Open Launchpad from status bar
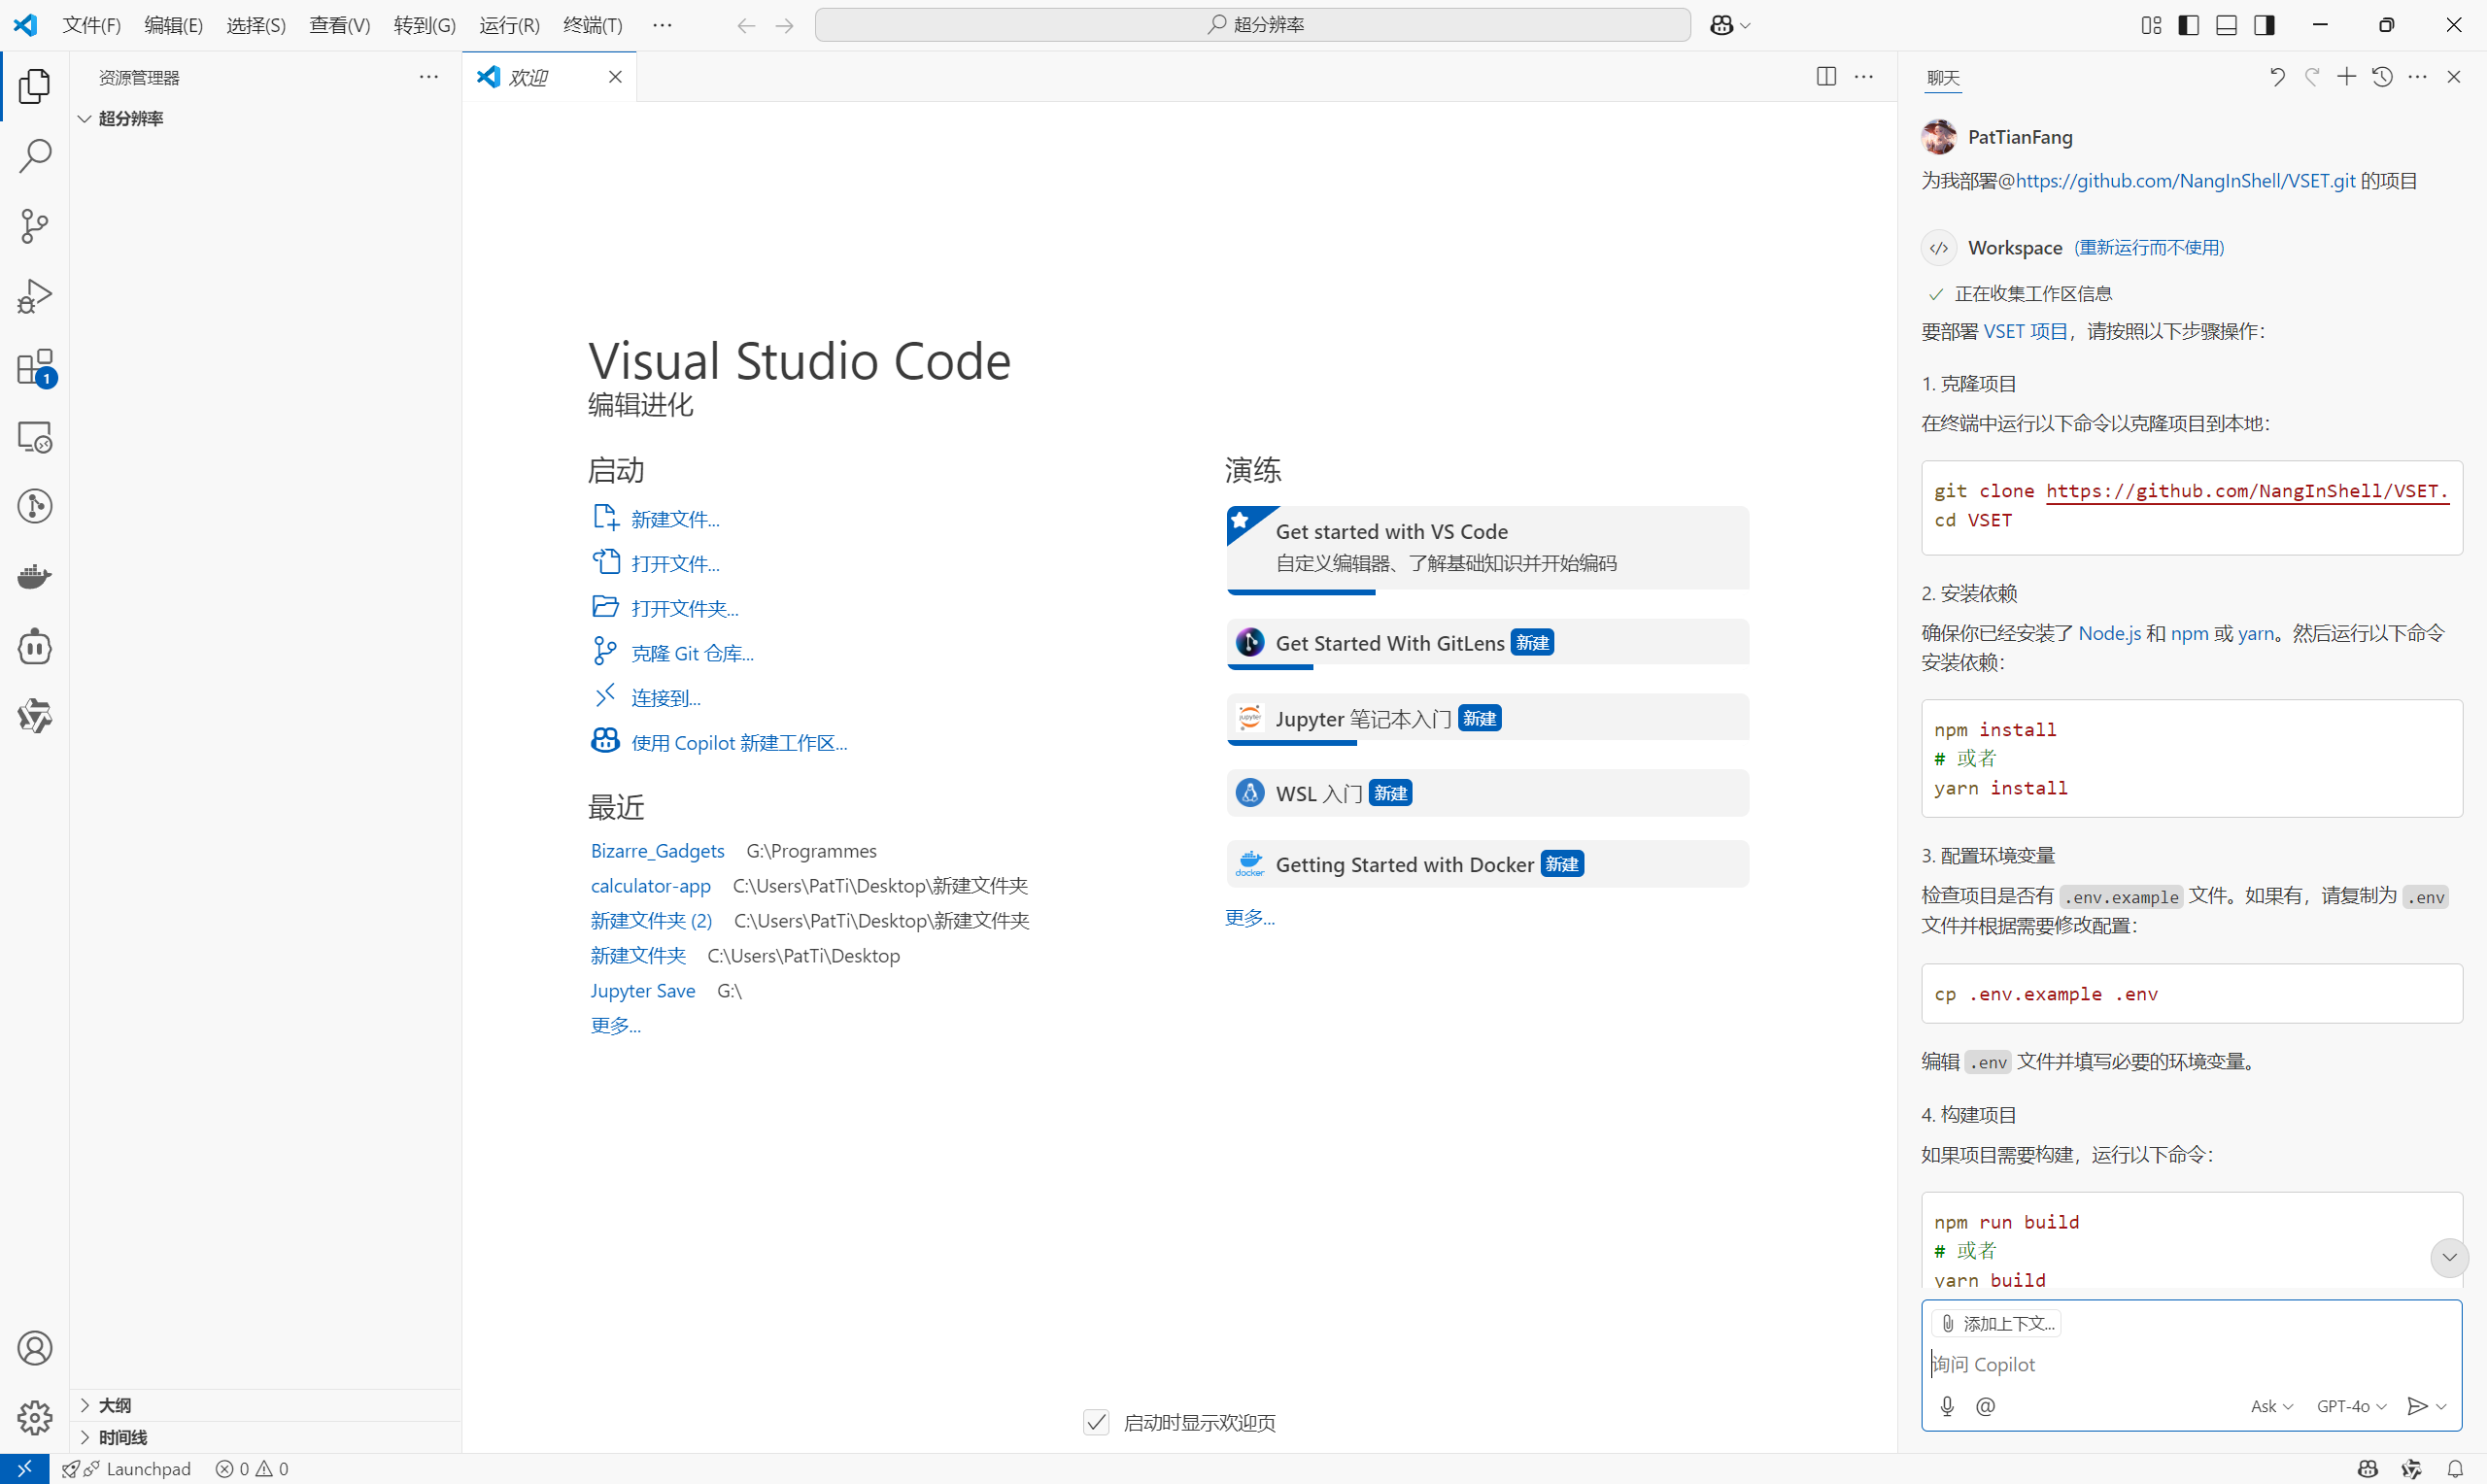 (x=127, y=1468)
